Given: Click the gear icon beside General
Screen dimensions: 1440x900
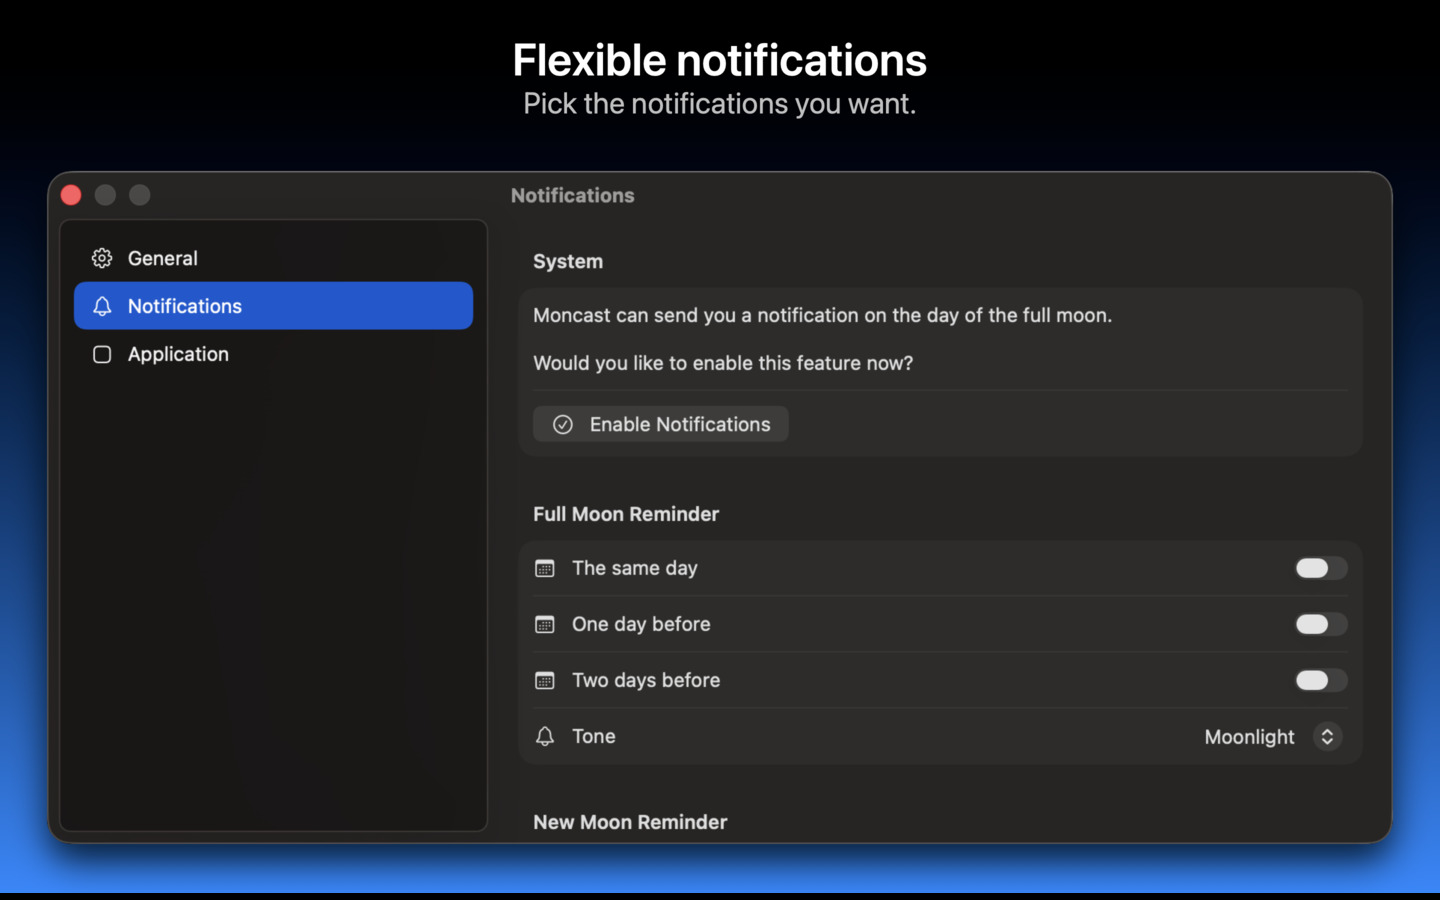Looking at the screenshot, I should tap(102, 258).
